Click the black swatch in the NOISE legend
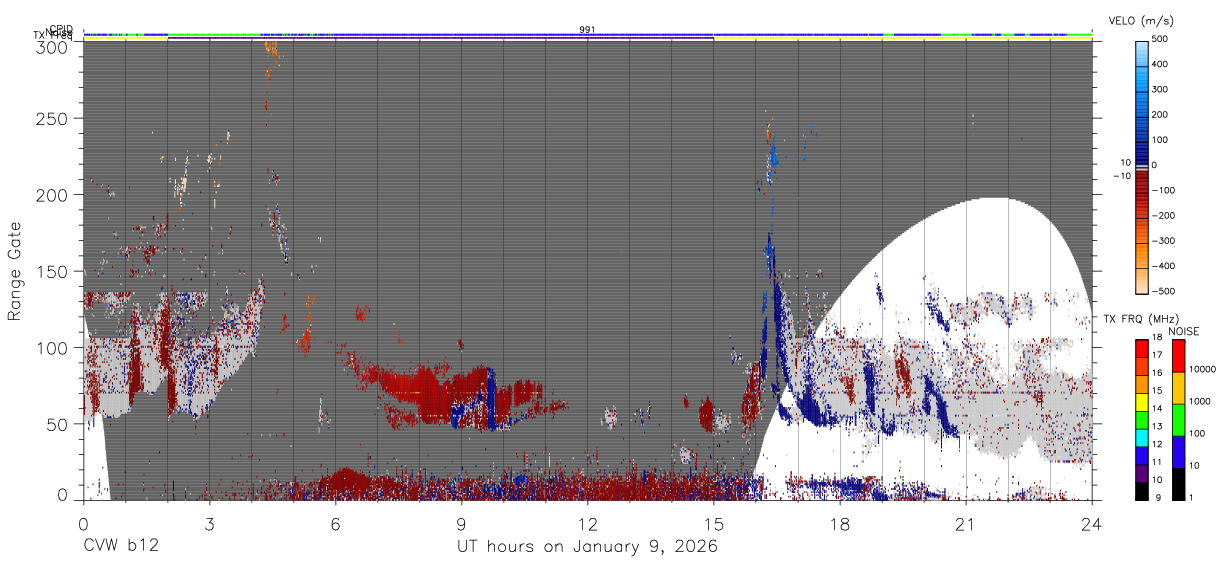The image size is (1228, 567). click(1178, 484)
